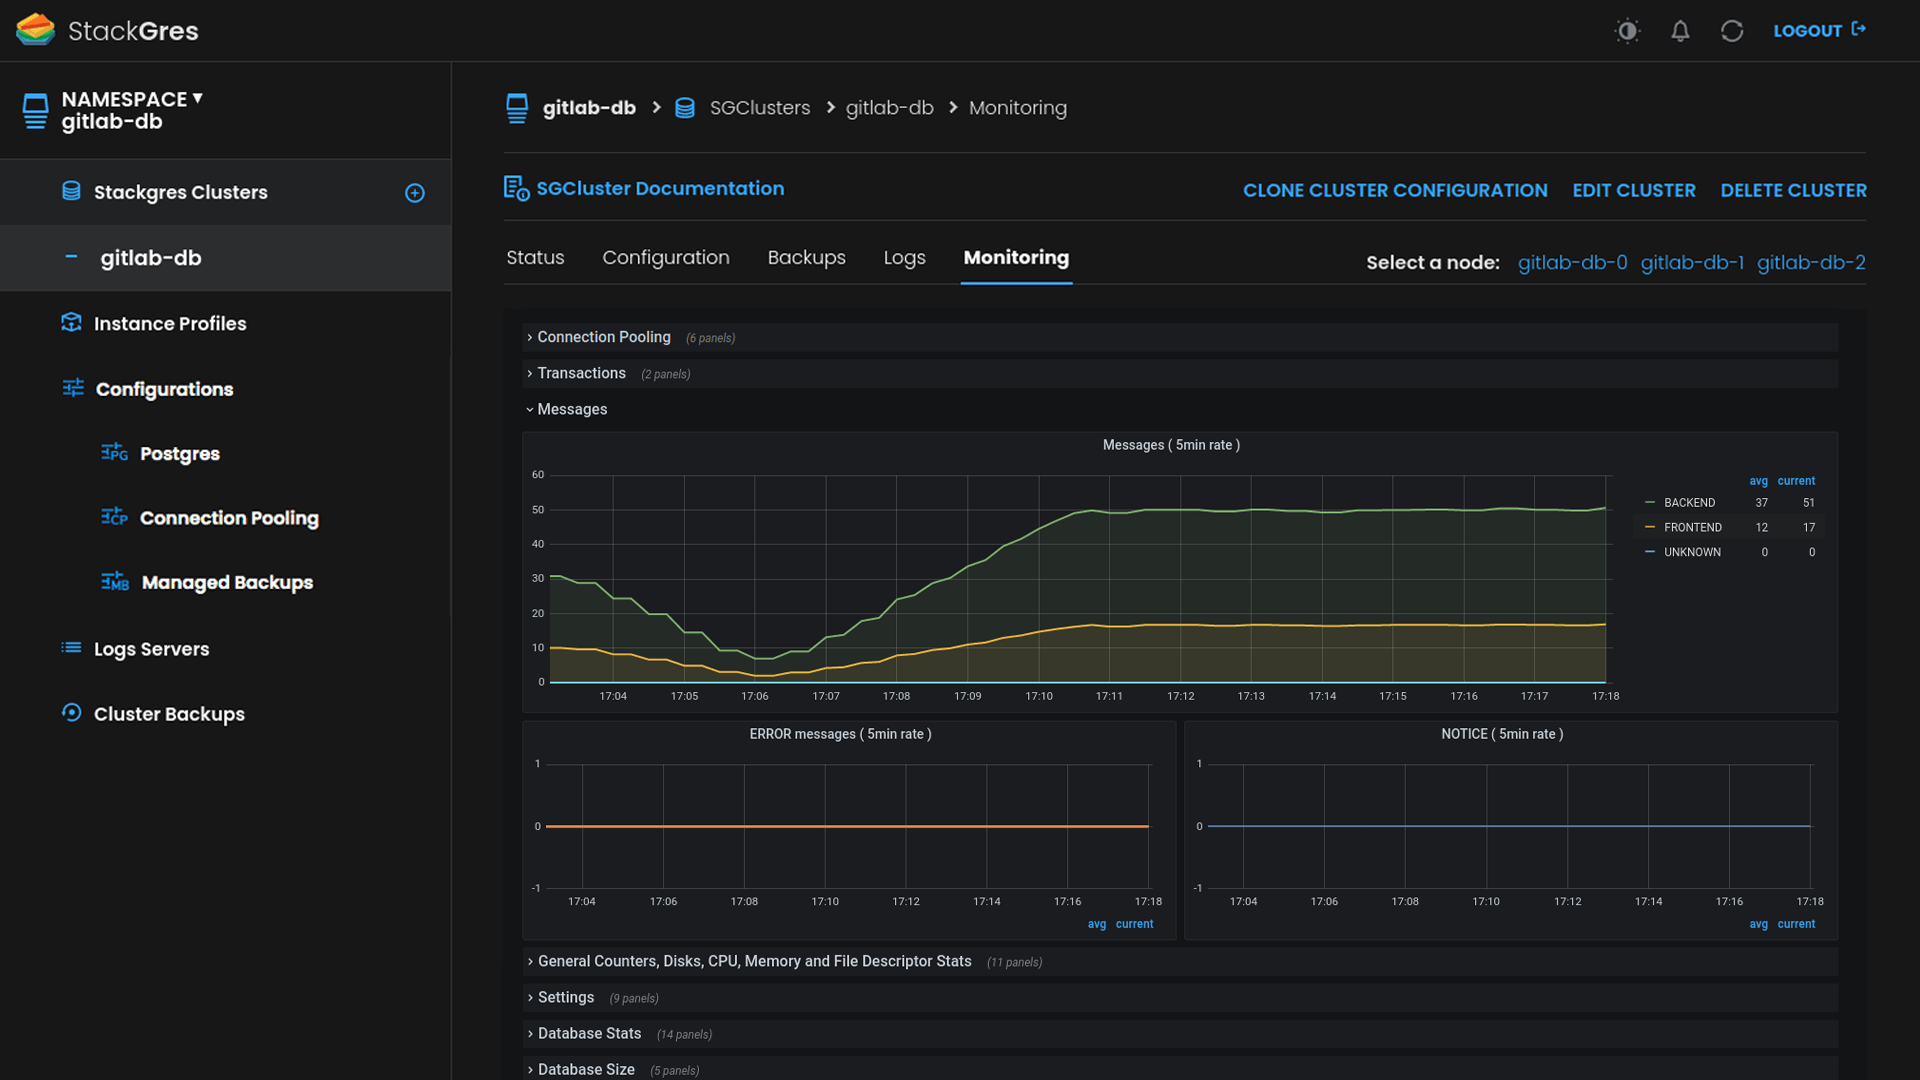Click the StackGres logo icon

pyautogui.click(x=35, y=30)
